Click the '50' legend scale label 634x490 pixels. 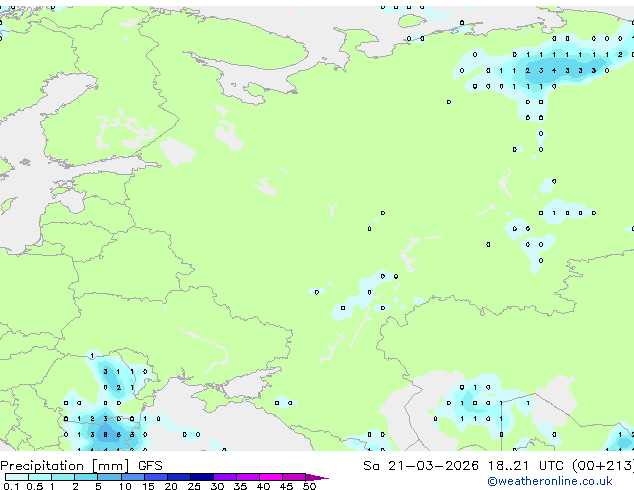(x=309, y=486)
